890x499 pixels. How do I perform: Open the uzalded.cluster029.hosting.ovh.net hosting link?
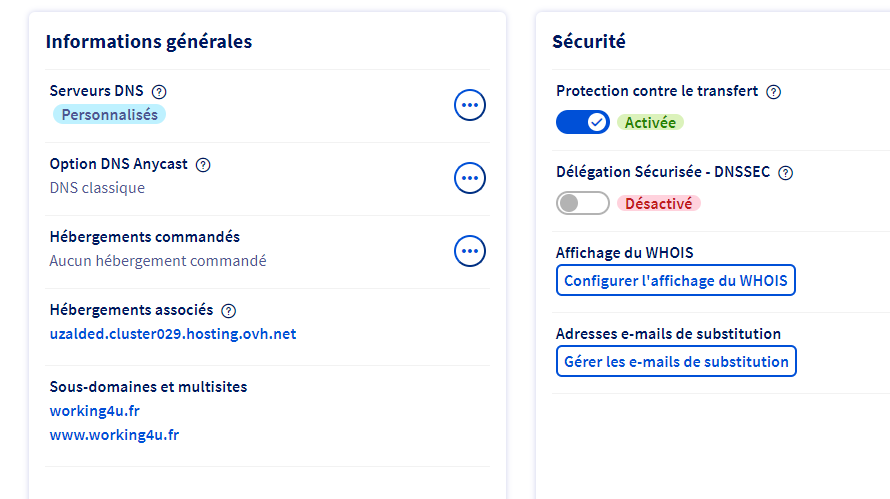point(173,334)
